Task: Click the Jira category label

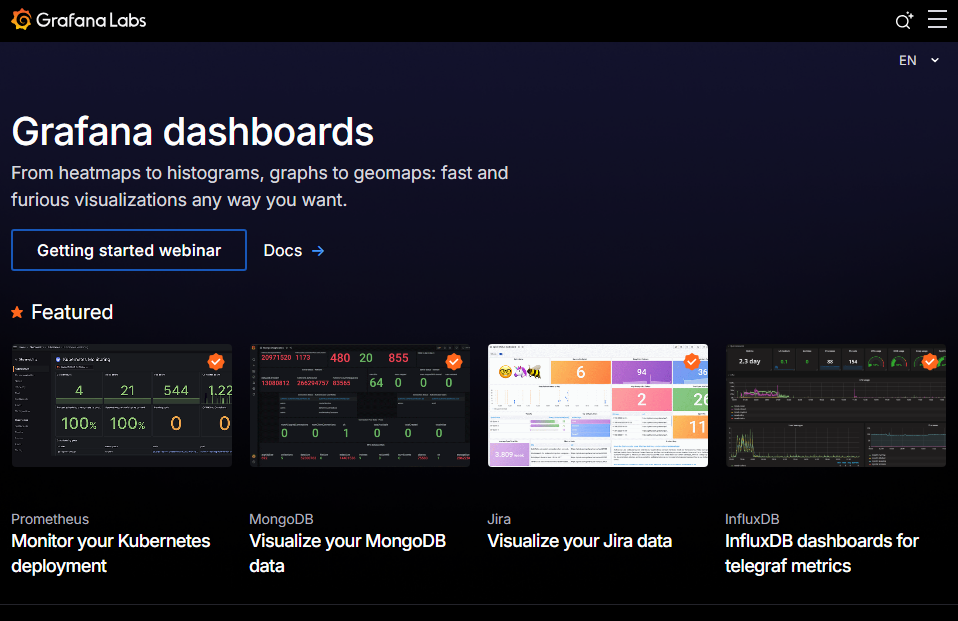Action: click(x=499, y=519)
